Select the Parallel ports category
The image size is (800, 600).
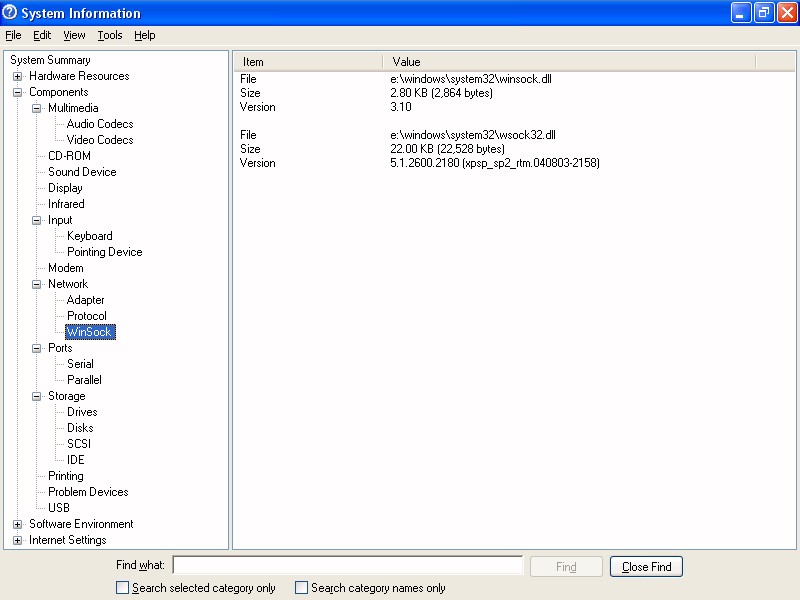pyautogui.click(x=84, y=380)
